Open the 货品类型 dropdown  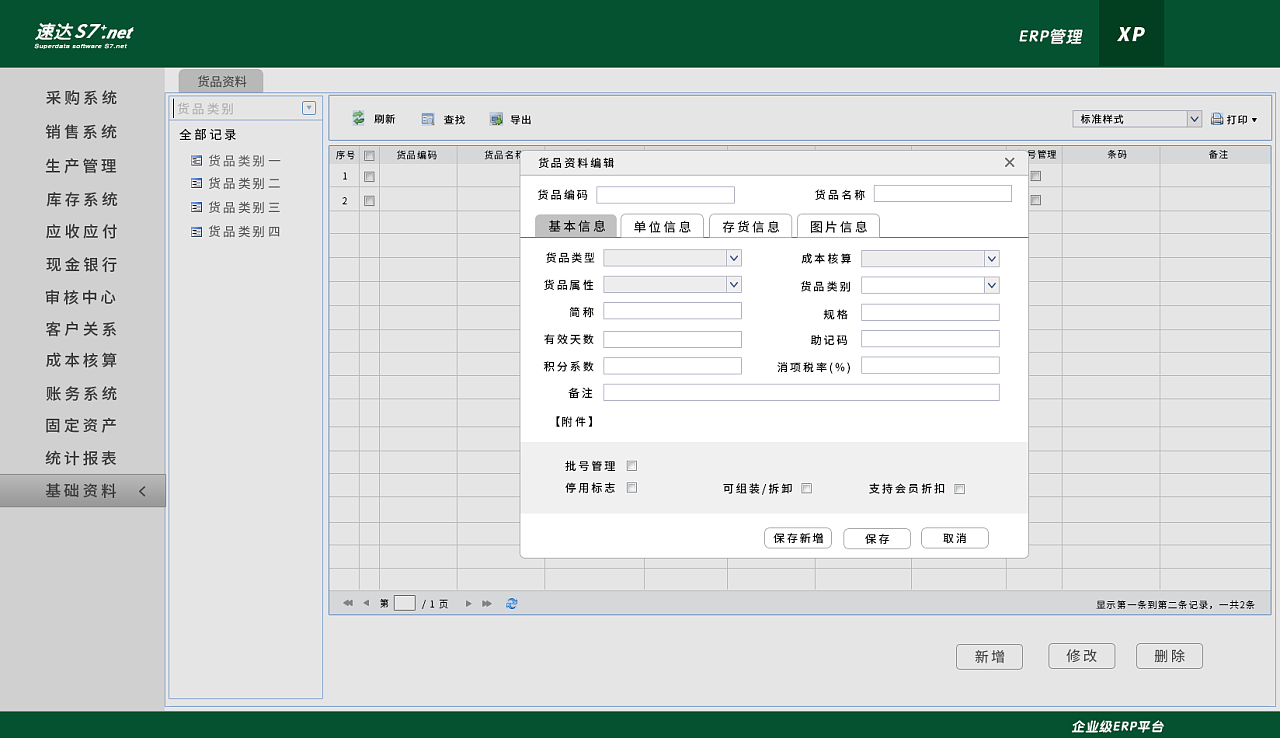point(734,258)
